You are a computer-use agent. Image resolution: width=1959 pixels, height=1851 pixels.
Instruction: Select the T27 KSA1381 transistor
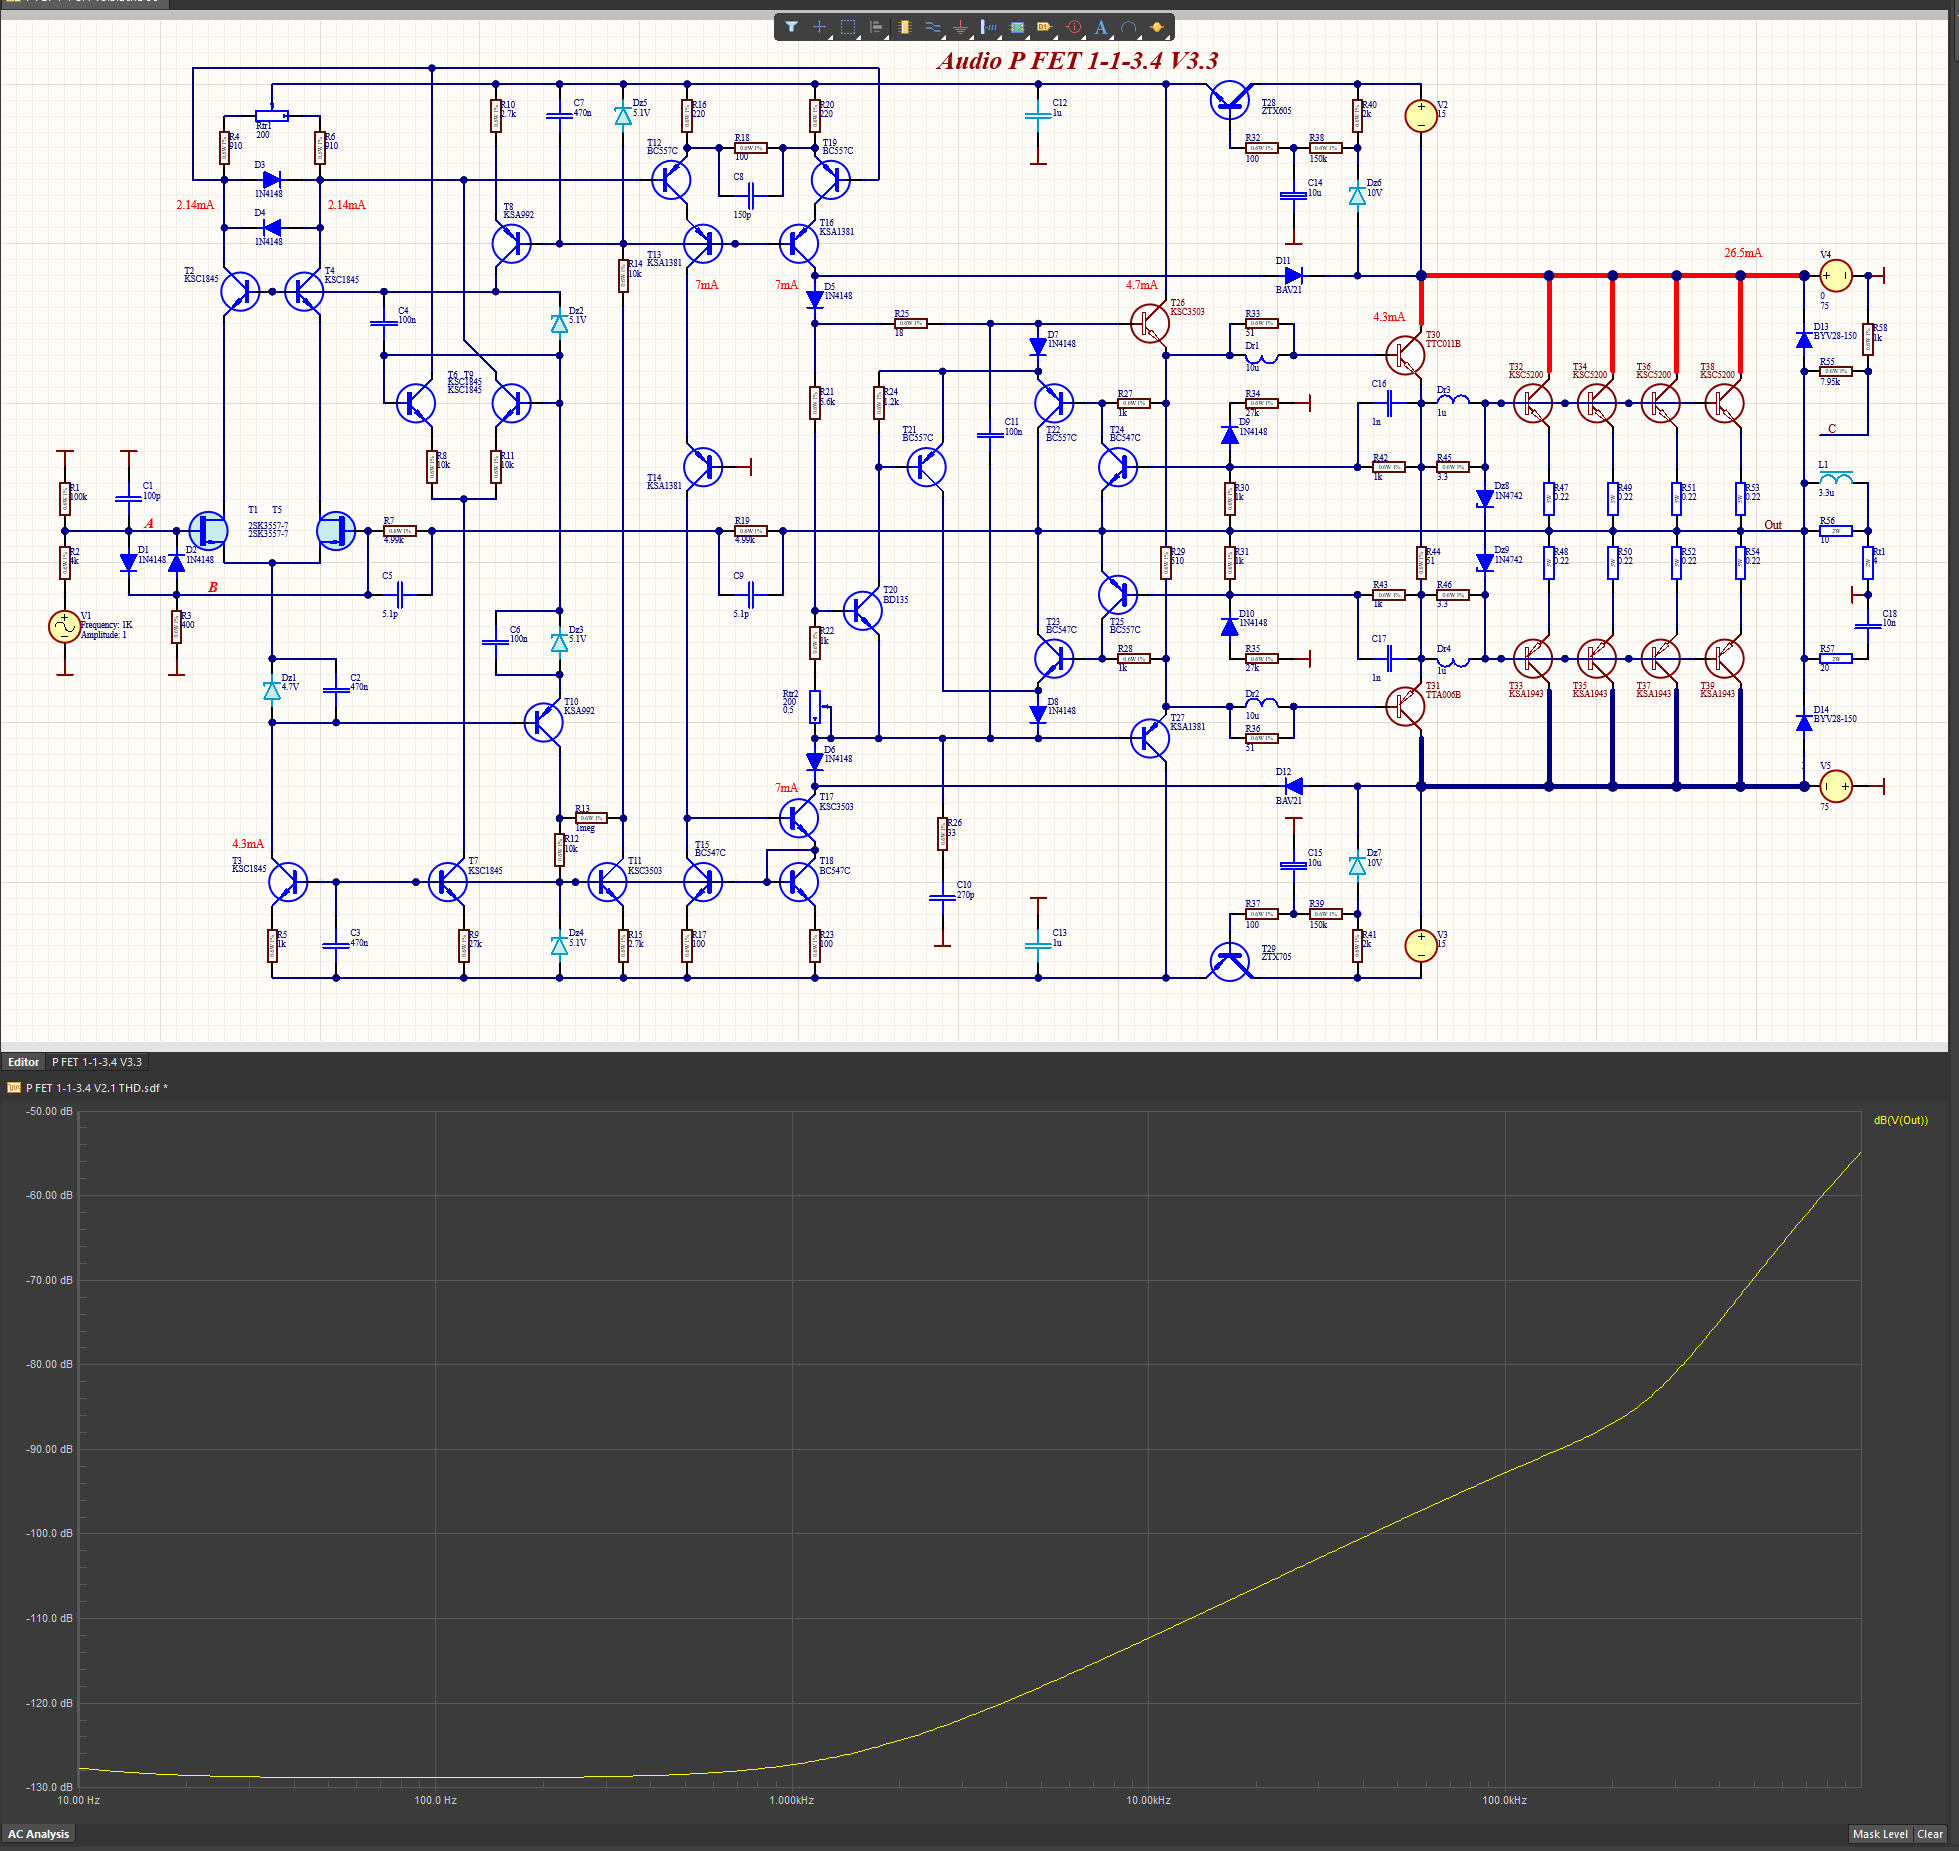click(1150, 738)
